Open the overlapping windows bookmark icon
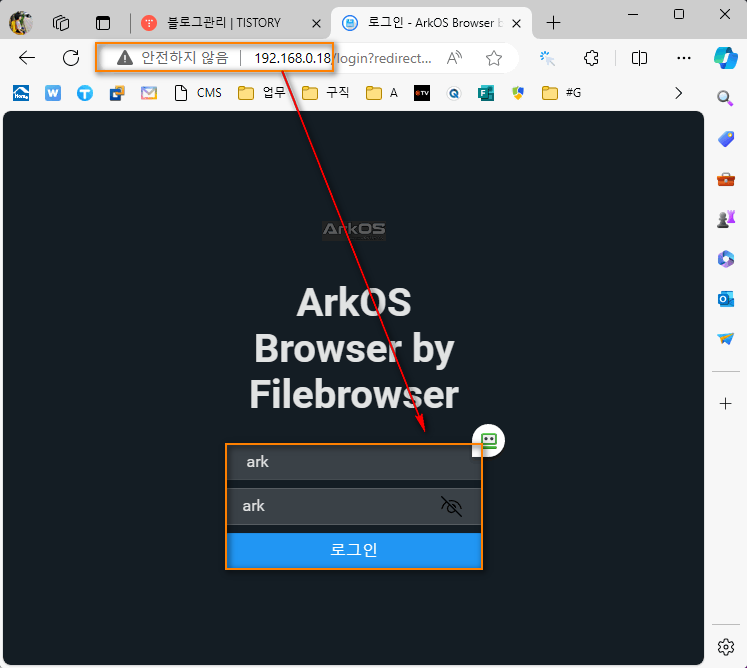The image size is (747, 668). 117,93
